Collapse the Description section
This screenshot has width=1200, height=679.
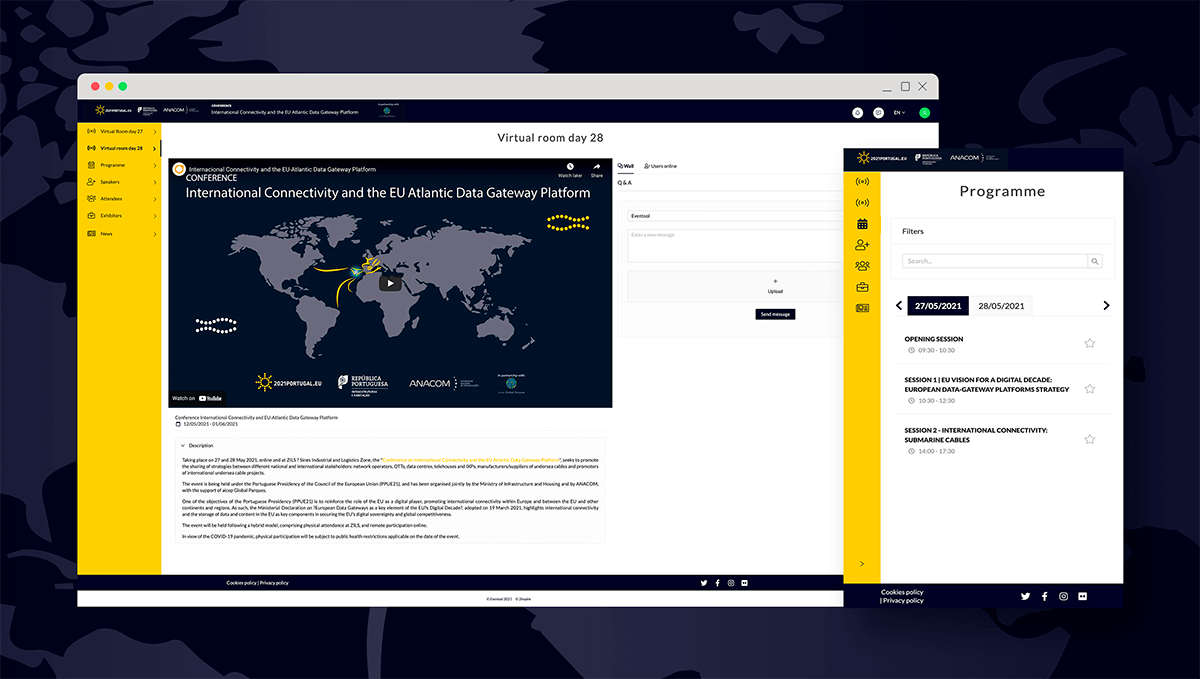(196, 445)
